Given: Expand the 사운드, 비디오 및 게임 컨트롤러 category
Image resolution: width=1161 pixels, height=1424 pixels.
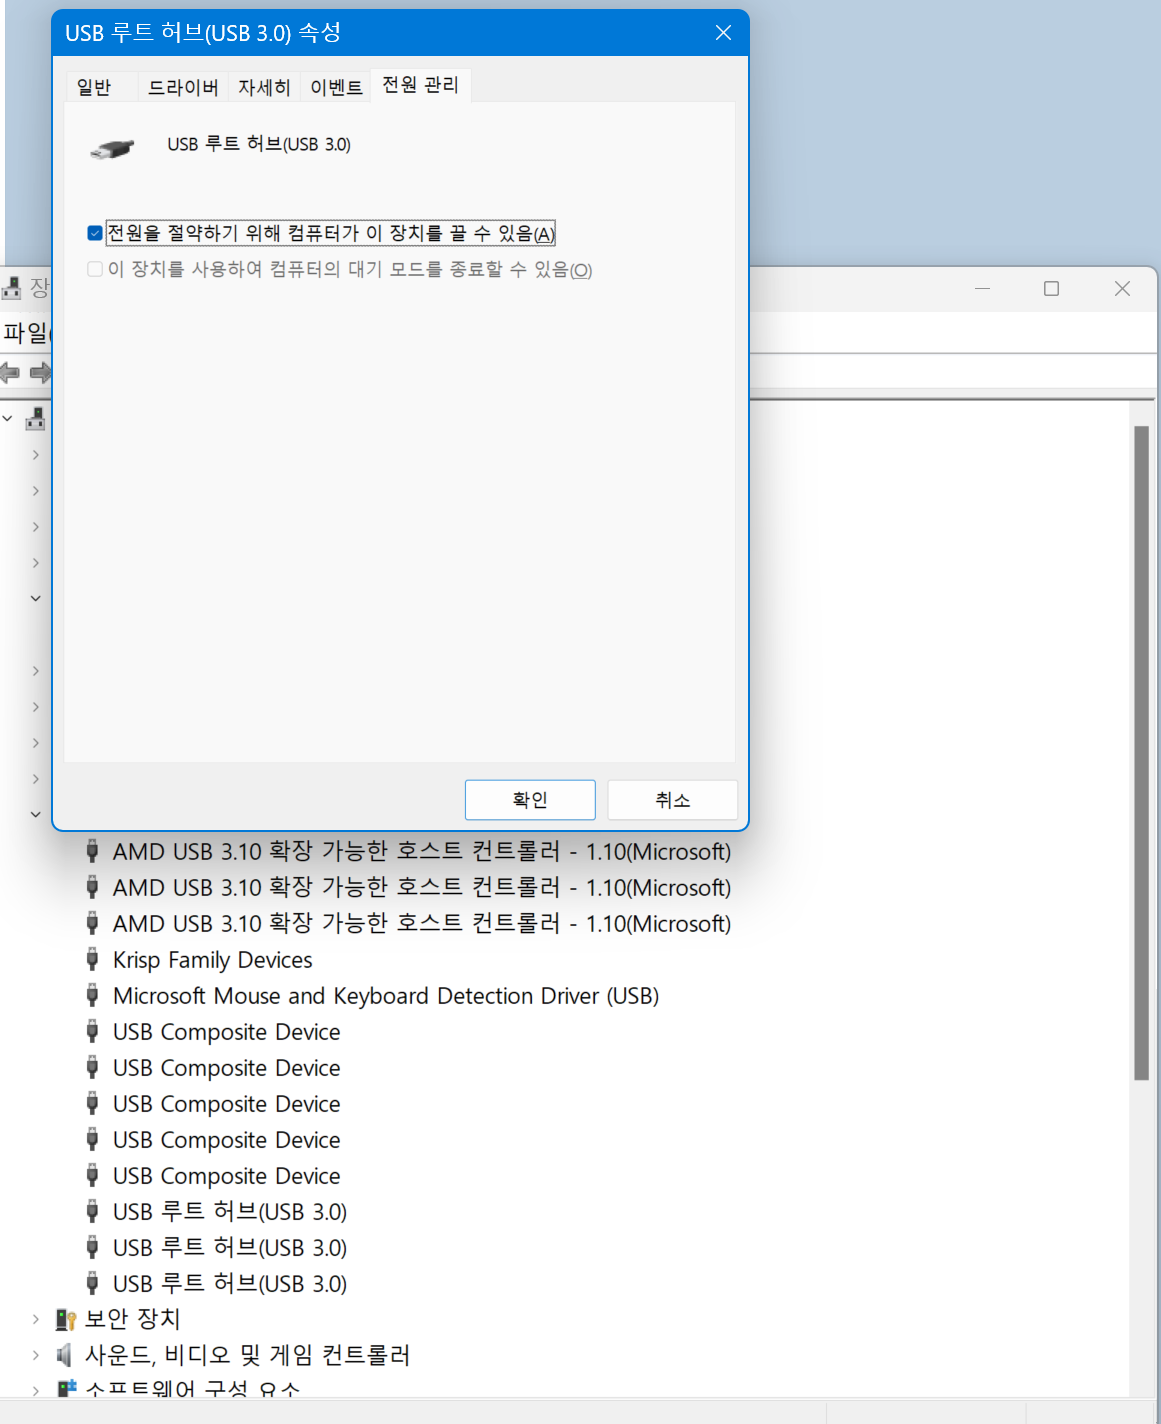Looking at the screenshot, I should point(36,1356).
